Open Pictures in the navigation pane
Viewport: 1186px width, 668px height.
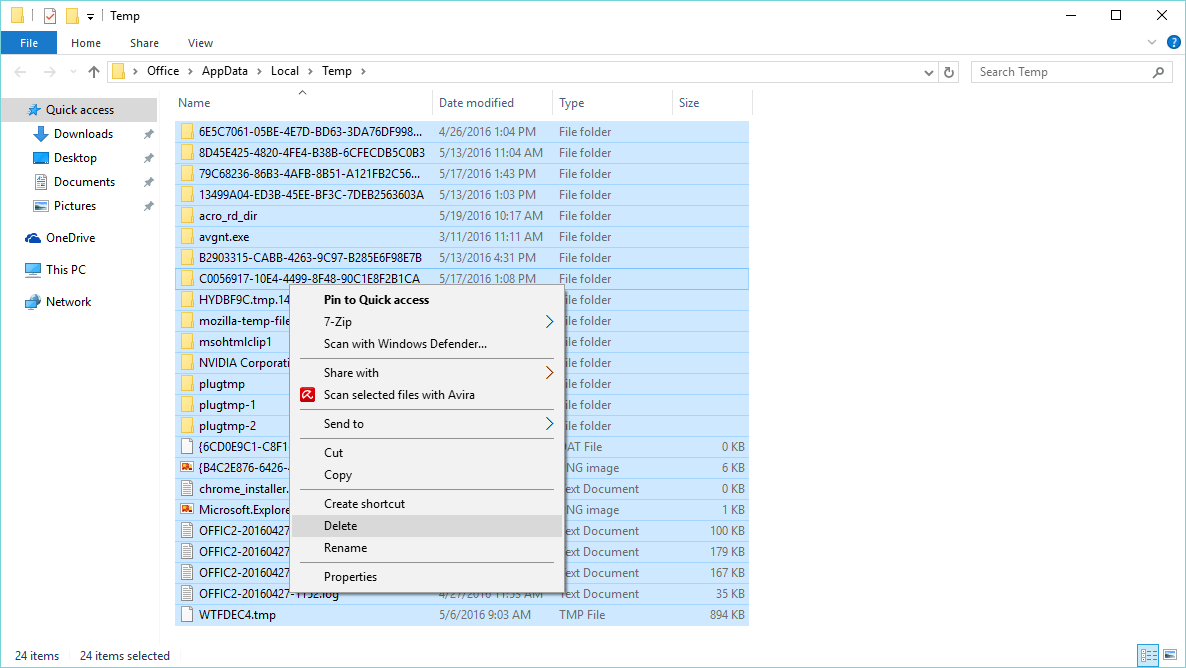click(x=75, y=206)
